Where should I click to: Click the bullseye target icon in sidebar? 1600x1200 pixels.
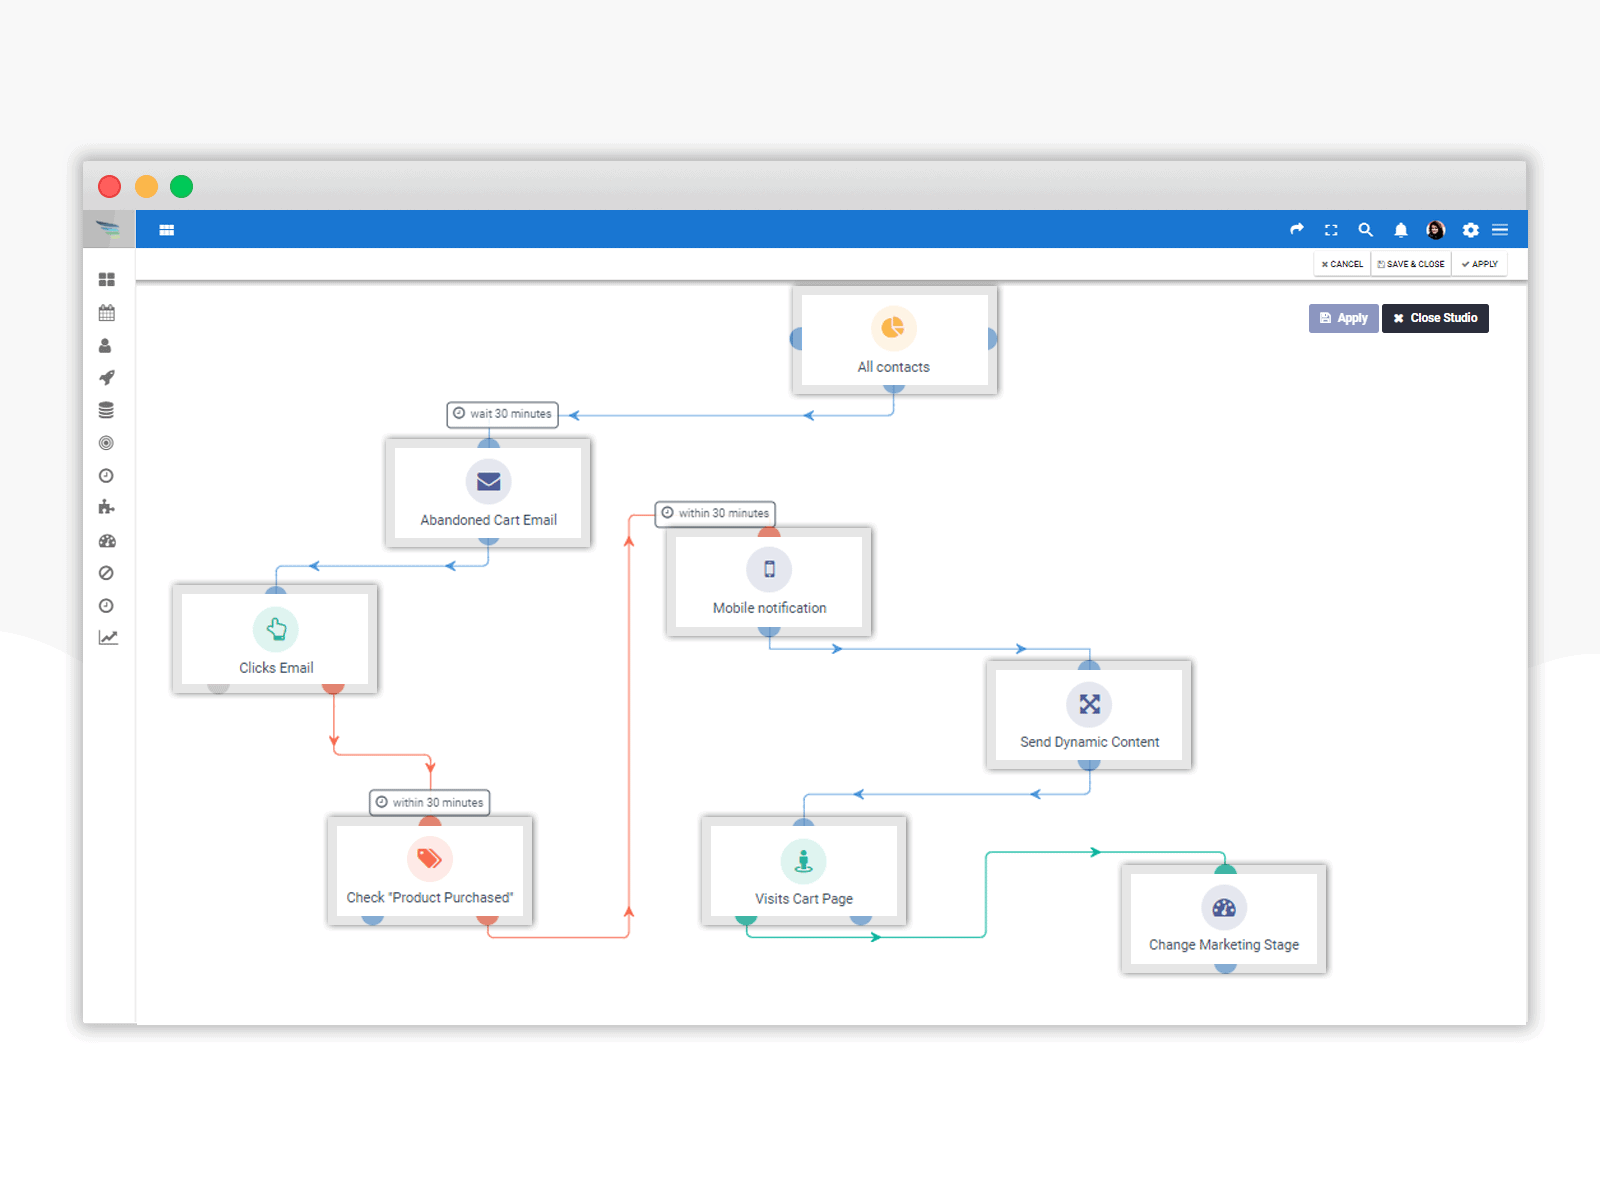pos(106,443)
